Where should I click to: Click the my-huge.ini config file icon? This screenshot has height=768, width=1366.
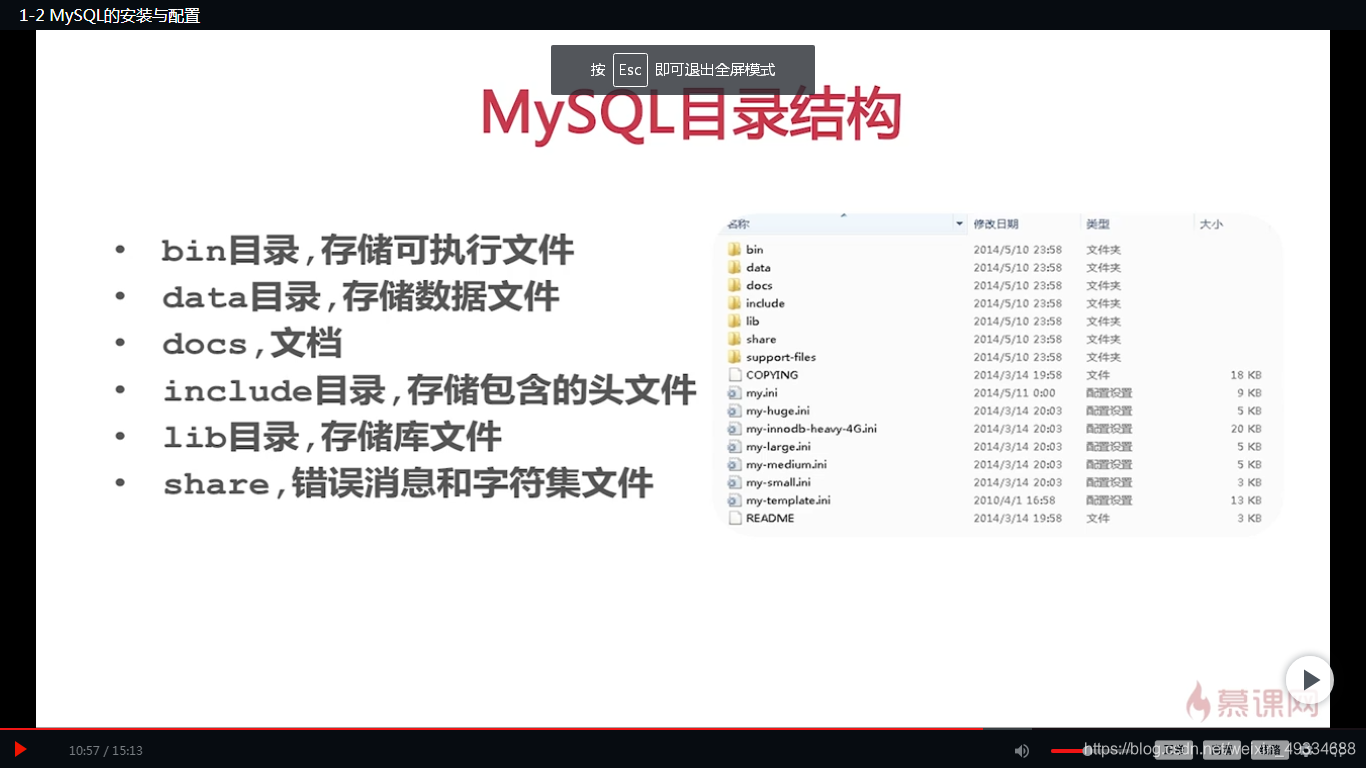[734, 411]
